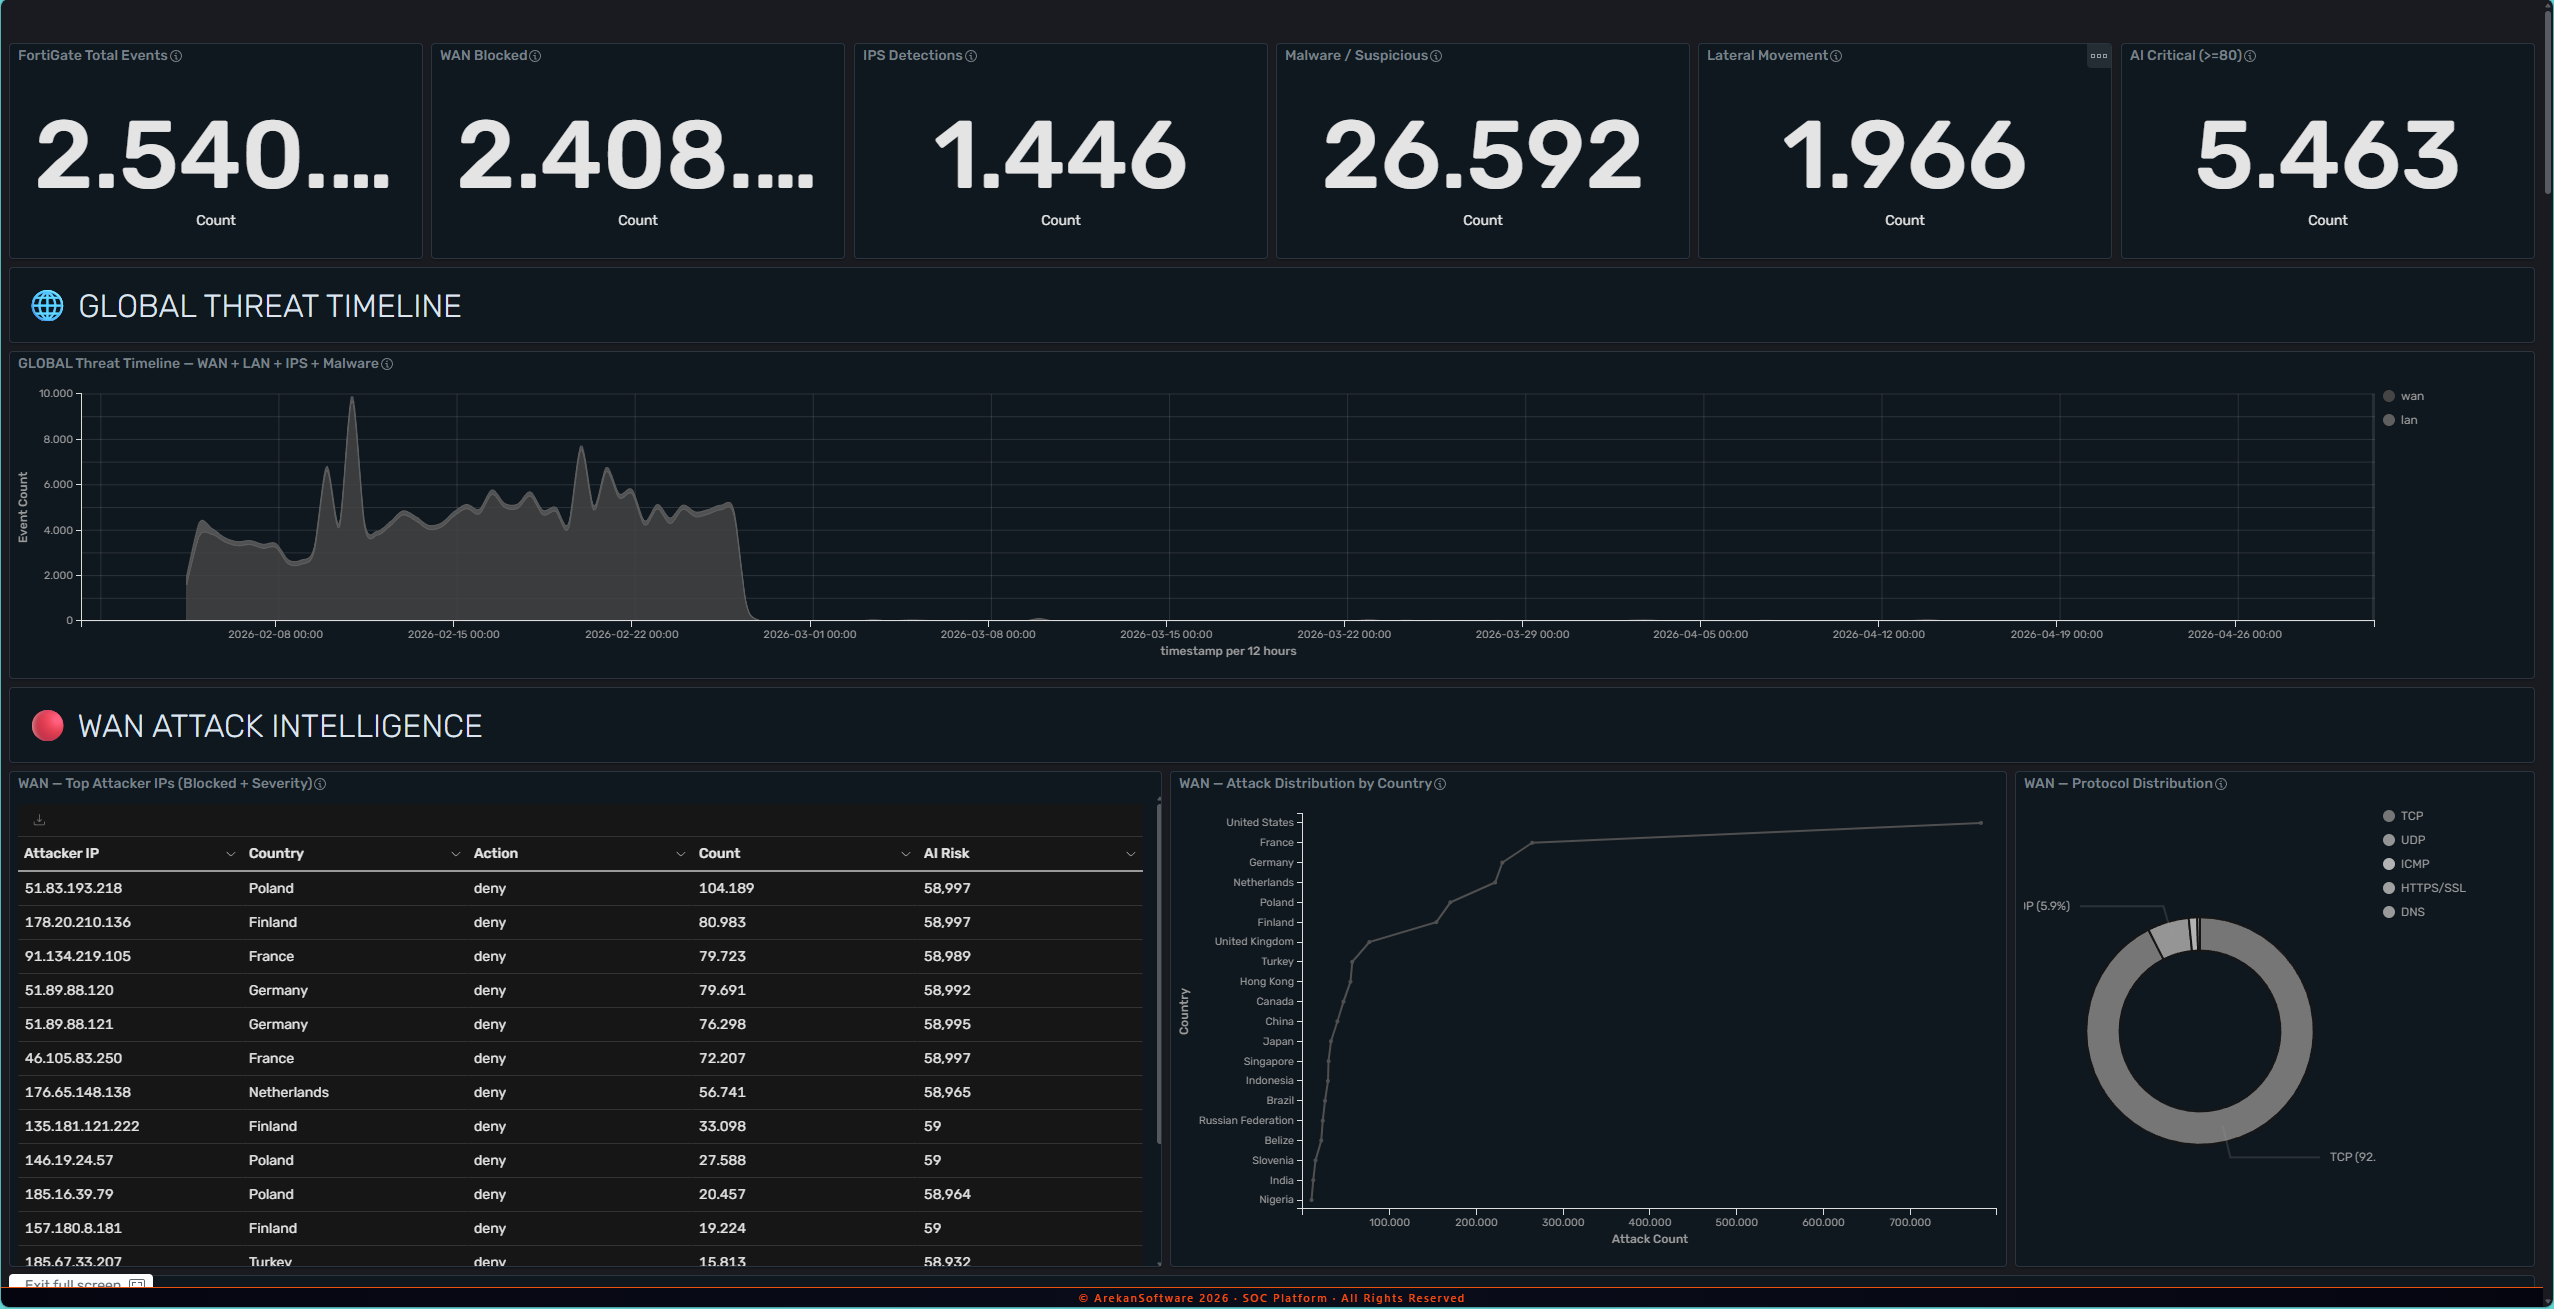Select attacker IP 51.89.88.120
The image size is (2554, 1309).
coord(69,990)
